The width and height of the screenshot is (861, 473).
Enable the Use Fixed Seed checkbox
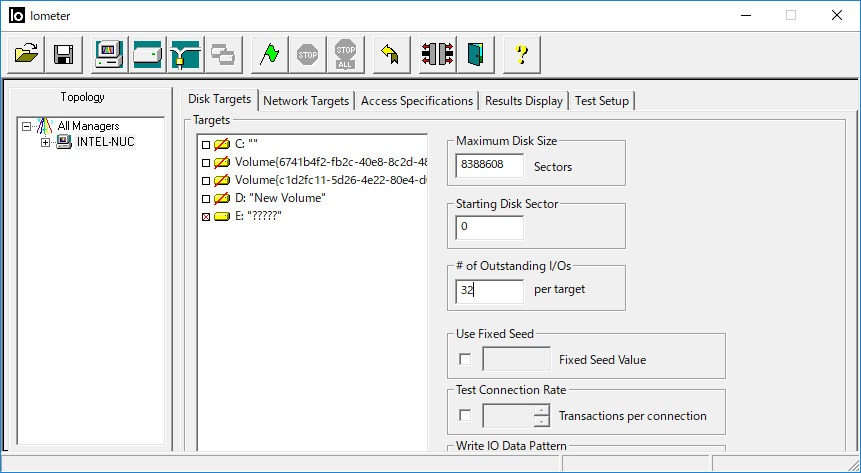coord(465,359)
